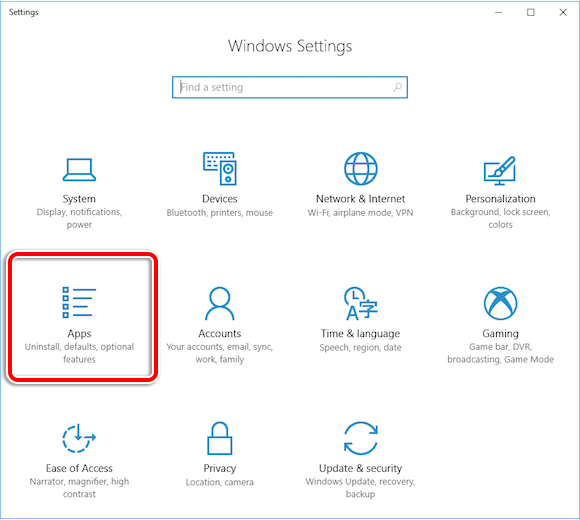Maximize the Settings window
Viewport: 580px width, 520px height.
point(531,13)
